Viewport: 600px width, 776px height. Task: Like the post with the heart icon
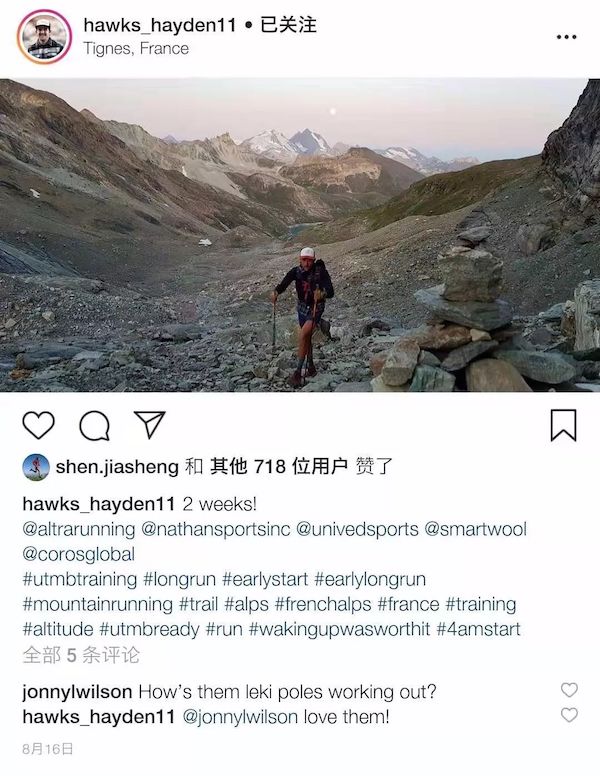coord(39,425)
